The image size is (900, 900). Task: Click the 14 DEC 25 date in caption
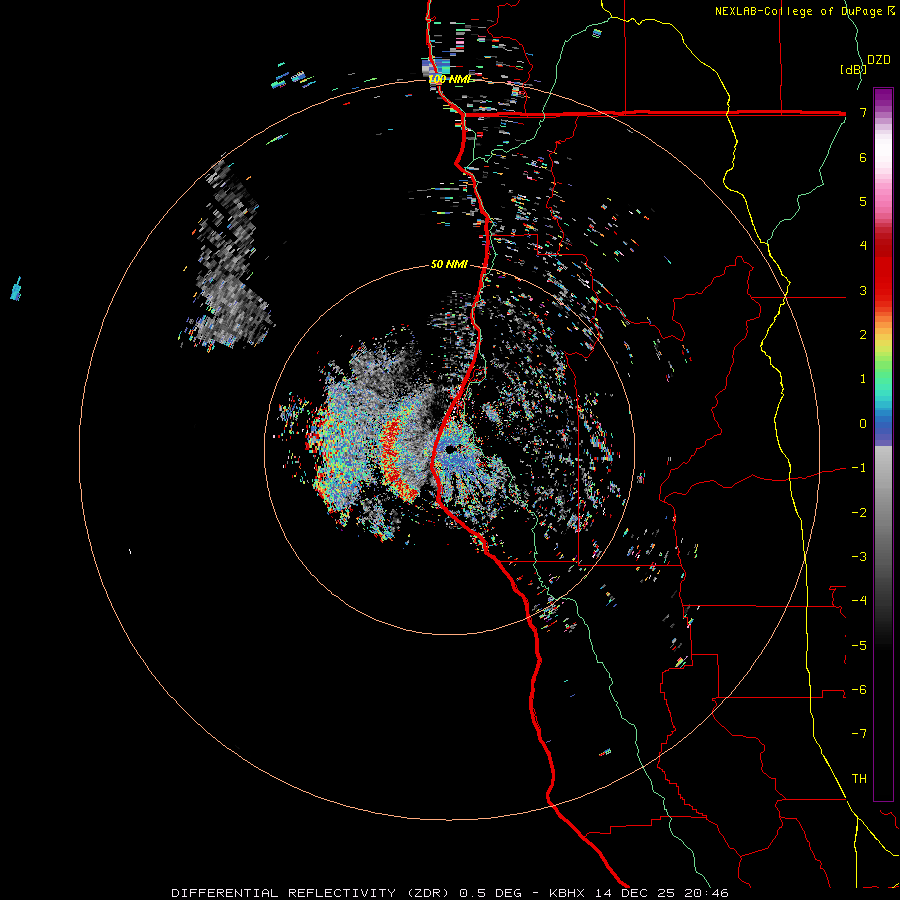(634, 893)
